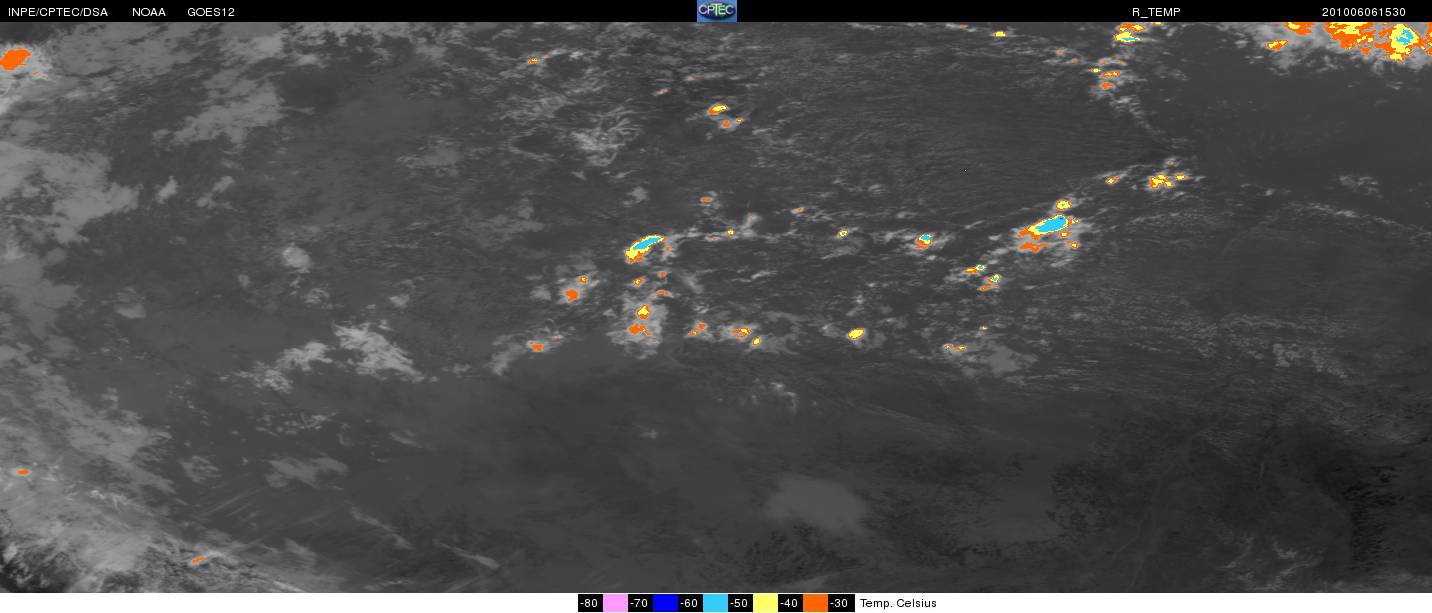Click the R_TEMP product label
The image size is (1432, 613).
[1156, 12]
